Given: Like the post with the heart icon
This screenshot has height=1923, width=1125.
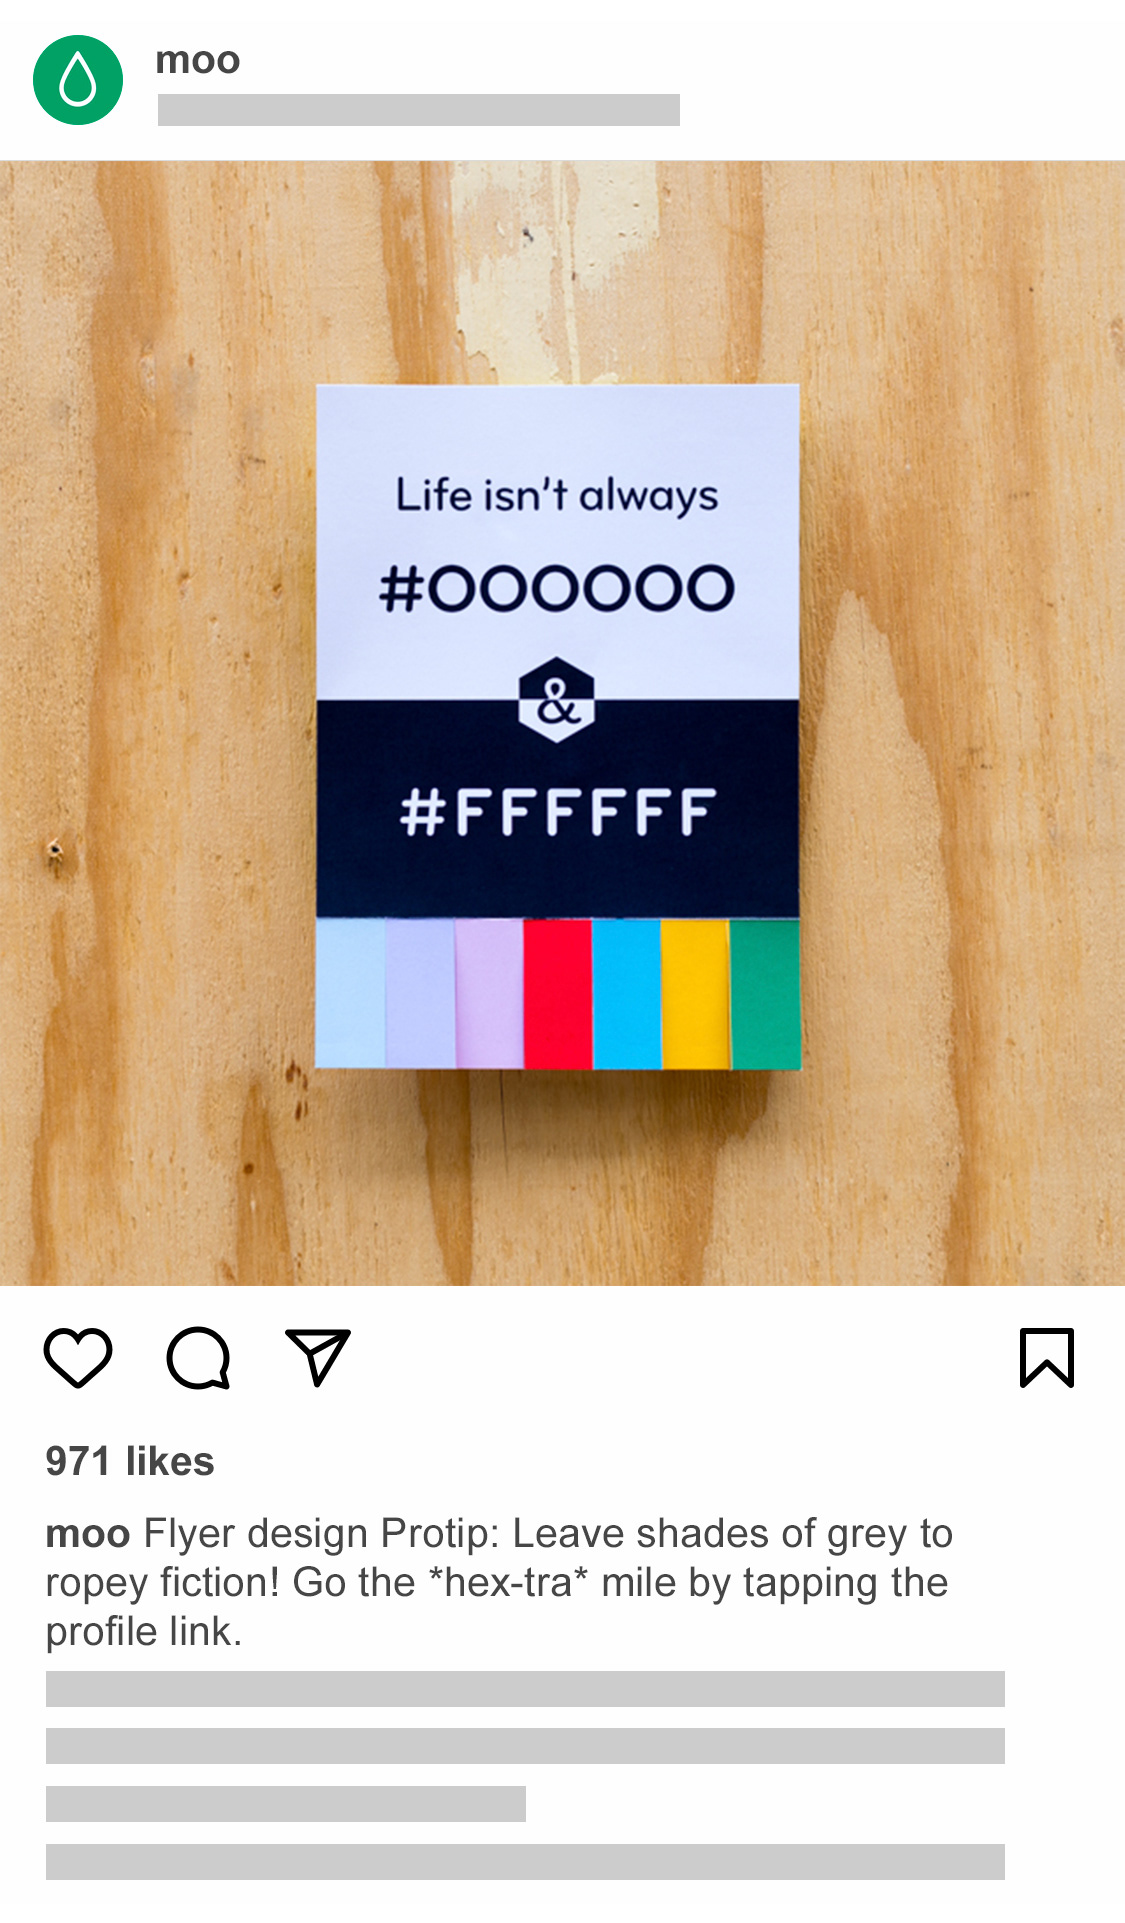Looking at the screenshot, I should (78, 1357).
